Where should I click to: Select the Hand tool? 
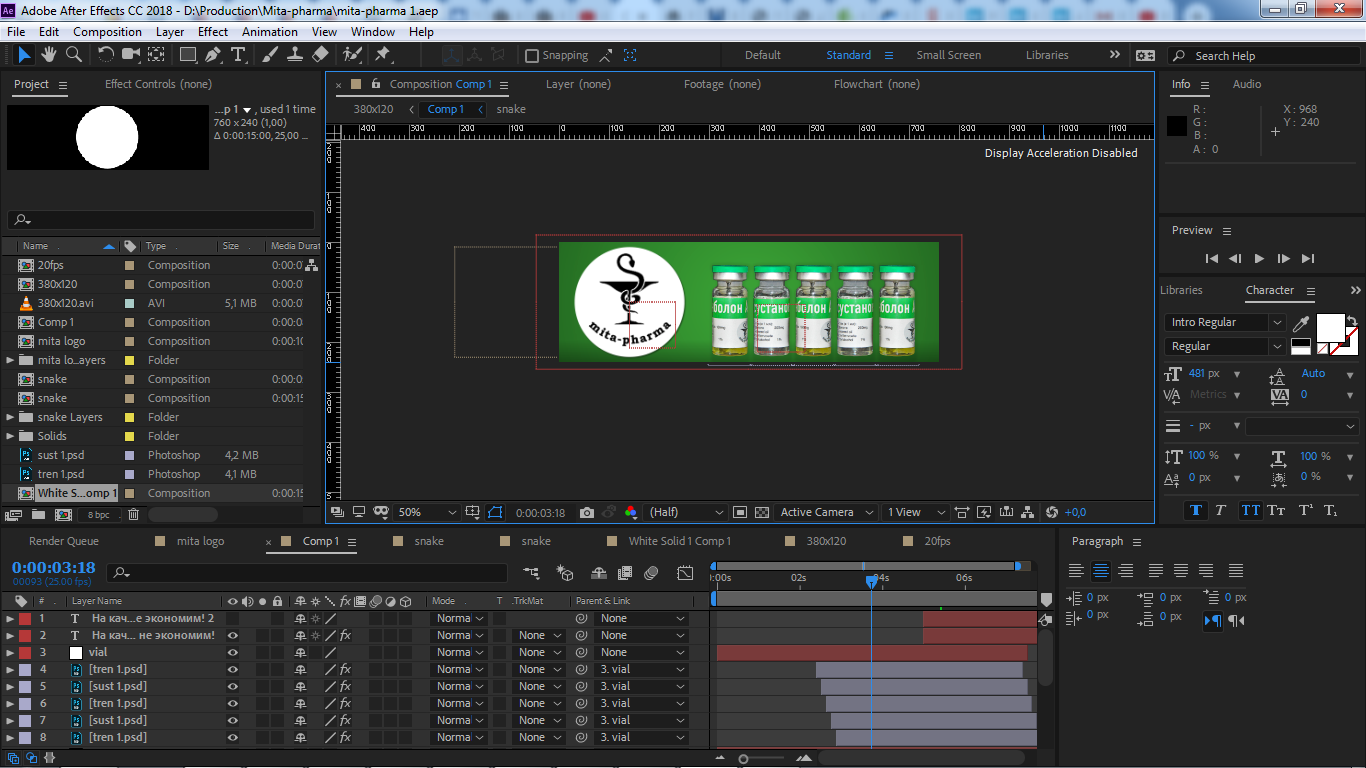pos(50,55)
